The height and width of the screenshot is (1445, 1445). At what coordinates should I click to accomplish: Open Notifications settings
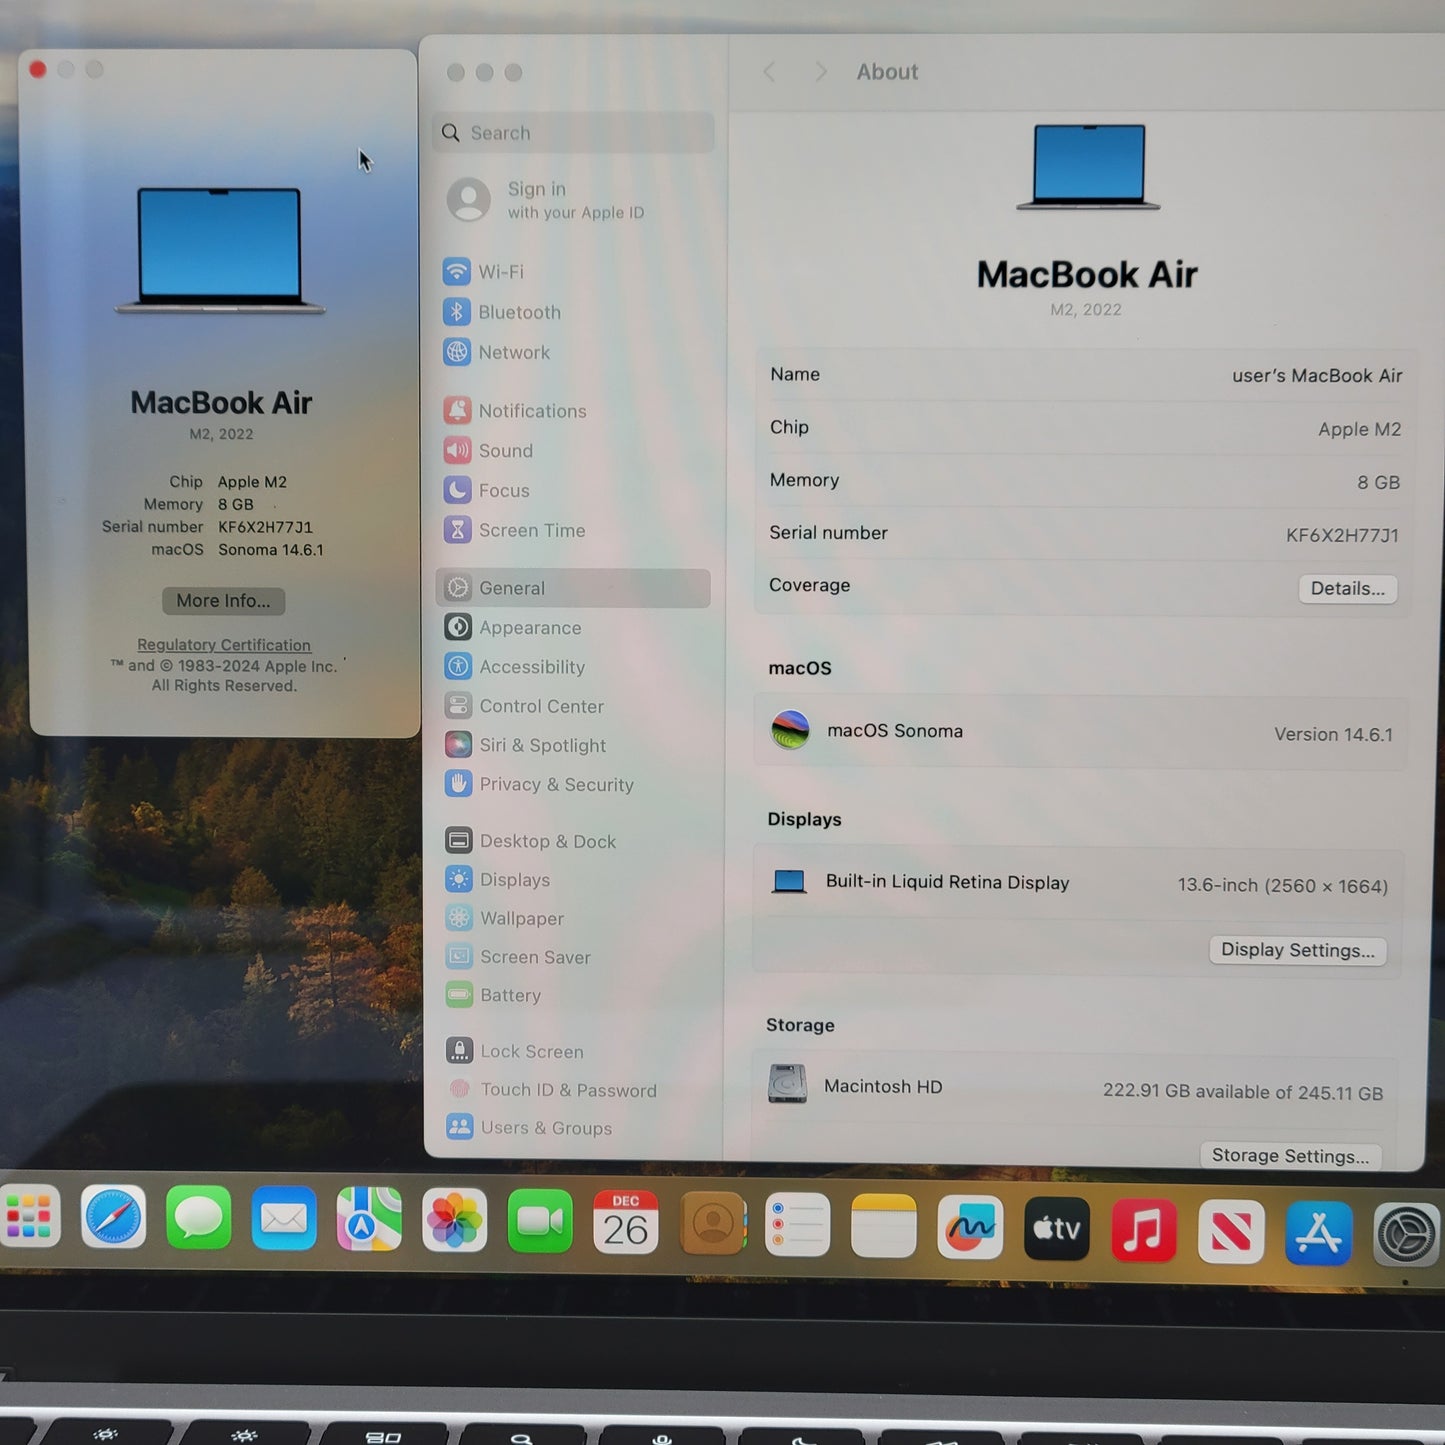[x=532, y=410]
